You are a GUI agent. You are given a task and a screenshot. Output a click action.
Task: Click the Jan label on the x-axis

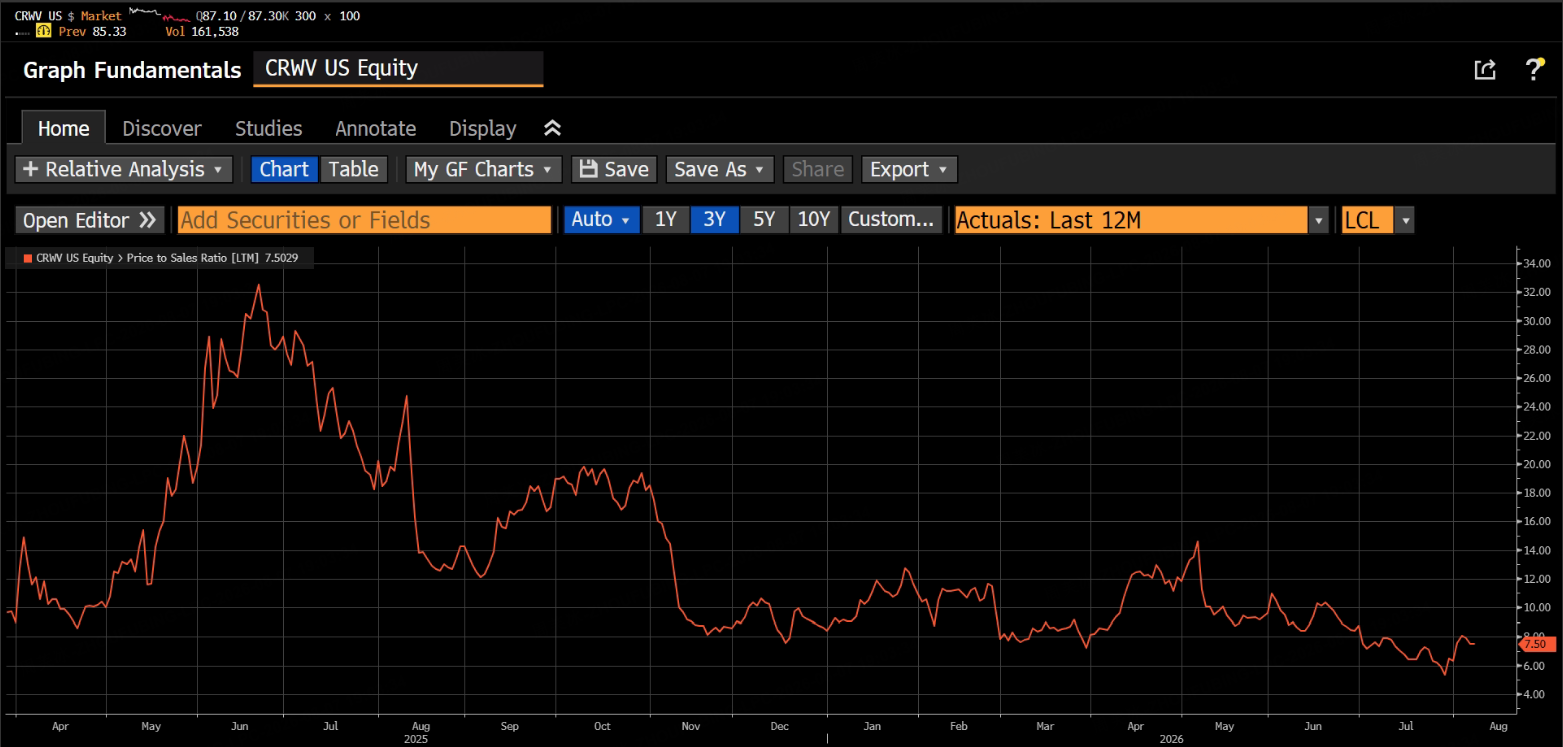coord(873,726)
